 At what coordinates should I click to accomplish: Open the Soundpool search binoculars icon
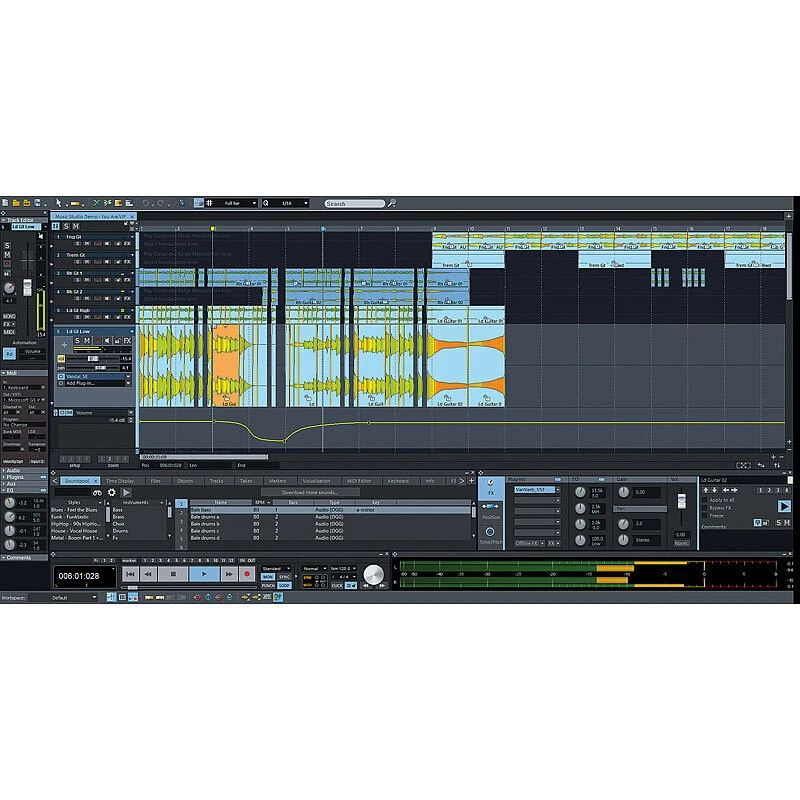(97, 493)
